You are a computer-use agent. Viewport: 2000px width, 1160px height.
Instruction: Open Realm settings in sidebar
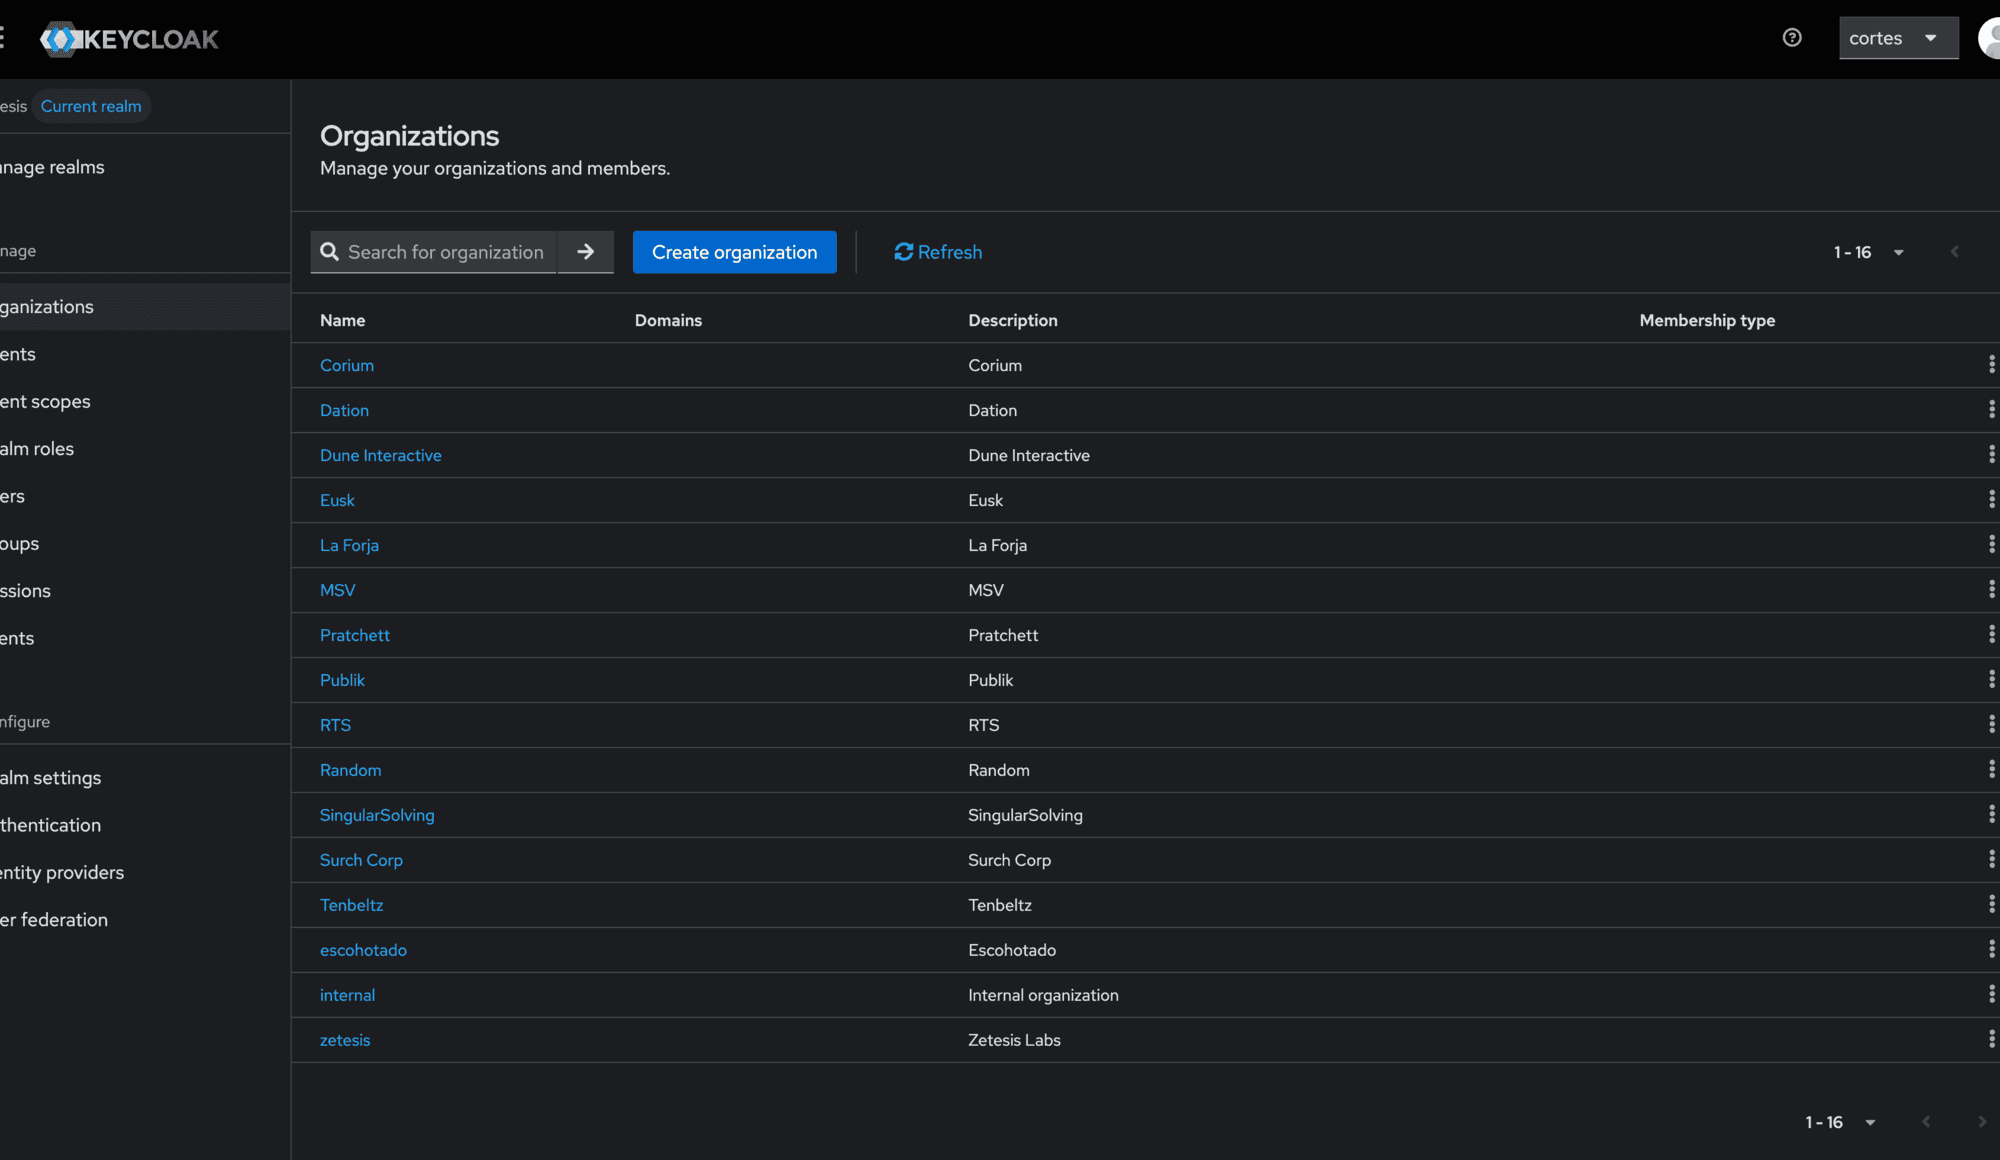click(x=50, y=778)
